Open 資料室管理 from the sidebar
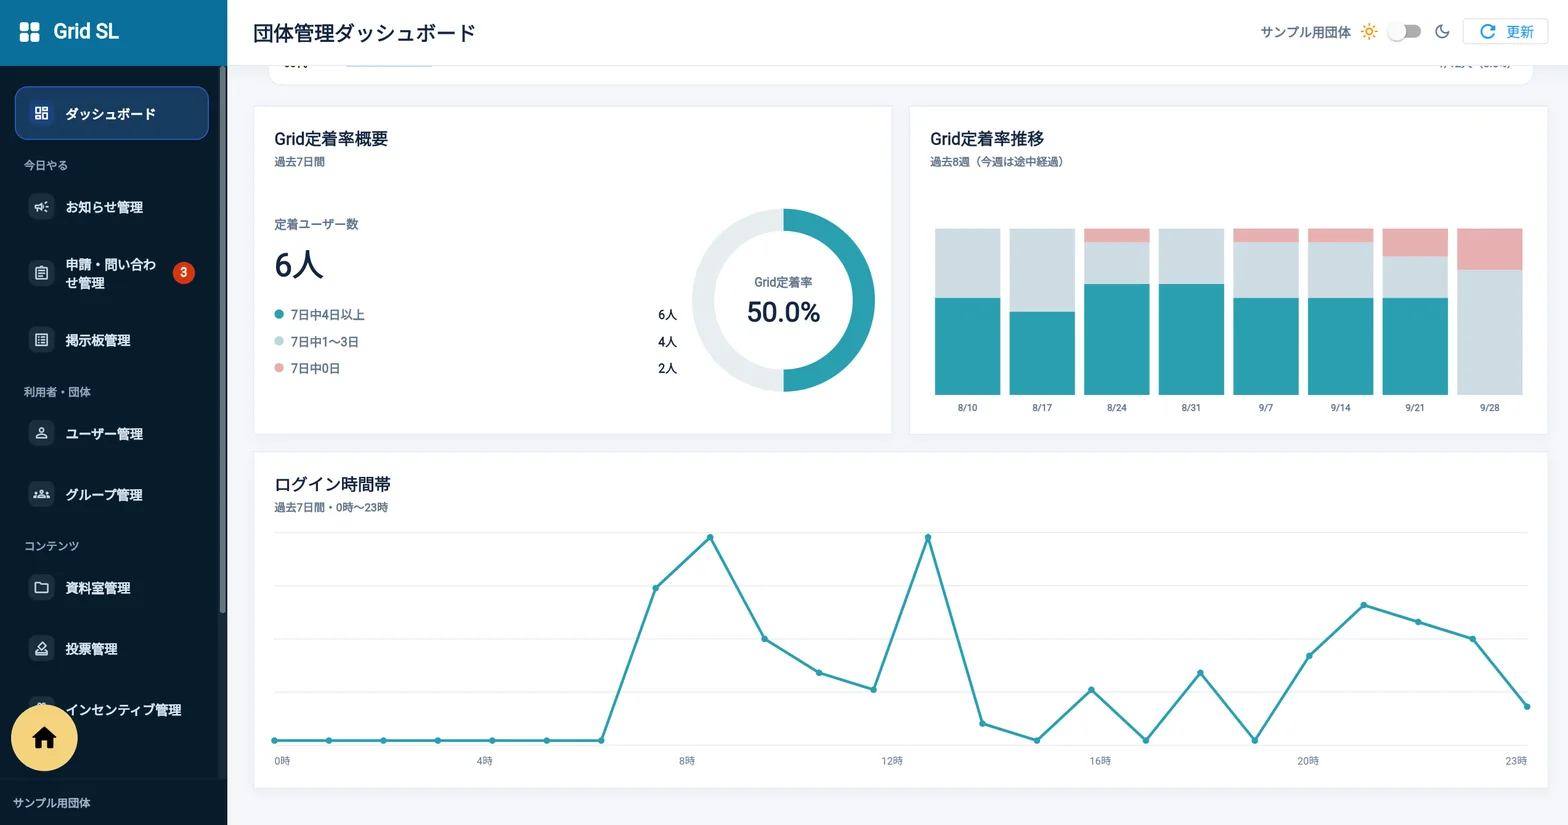Screen dimensions: 1568x825 112,588
